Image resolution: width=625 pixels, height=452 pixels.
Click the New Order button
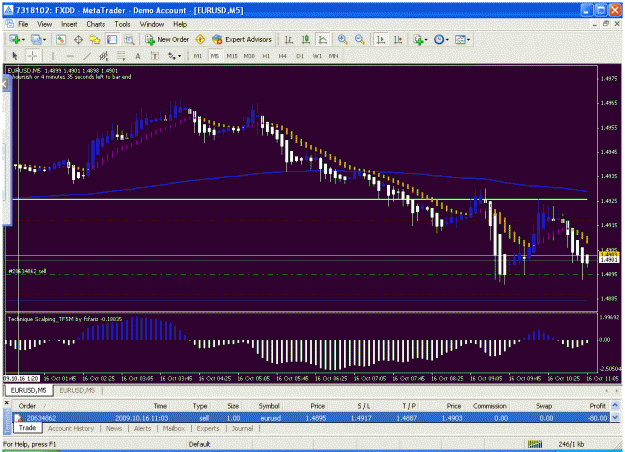pyautogui.click(x=167, y=39)
